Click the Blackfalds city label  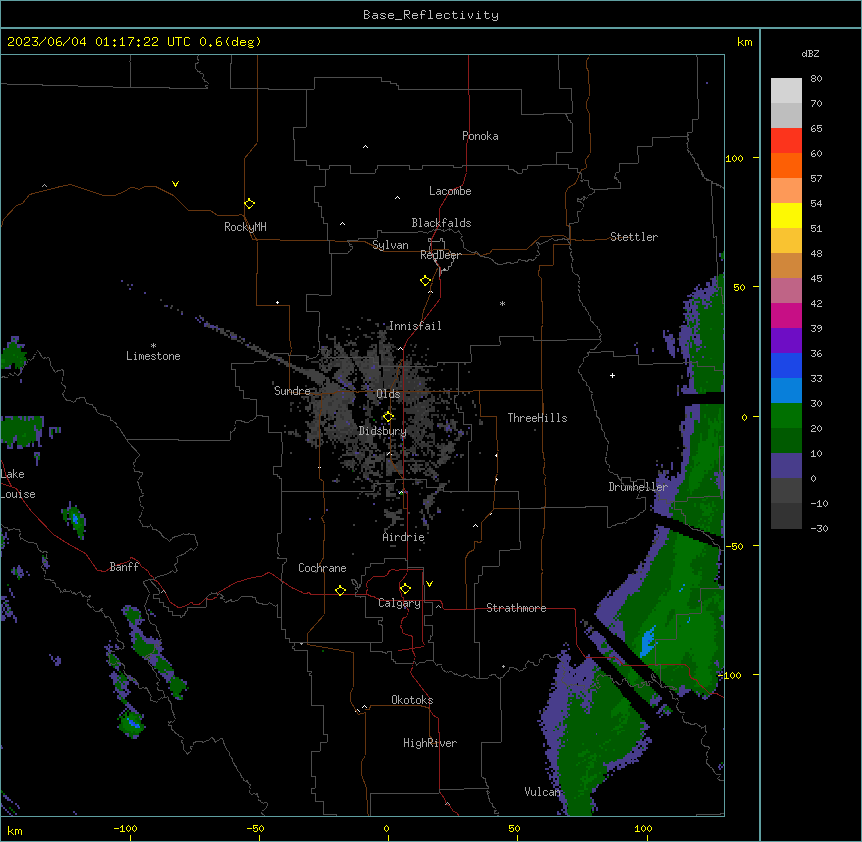(441, 223)
